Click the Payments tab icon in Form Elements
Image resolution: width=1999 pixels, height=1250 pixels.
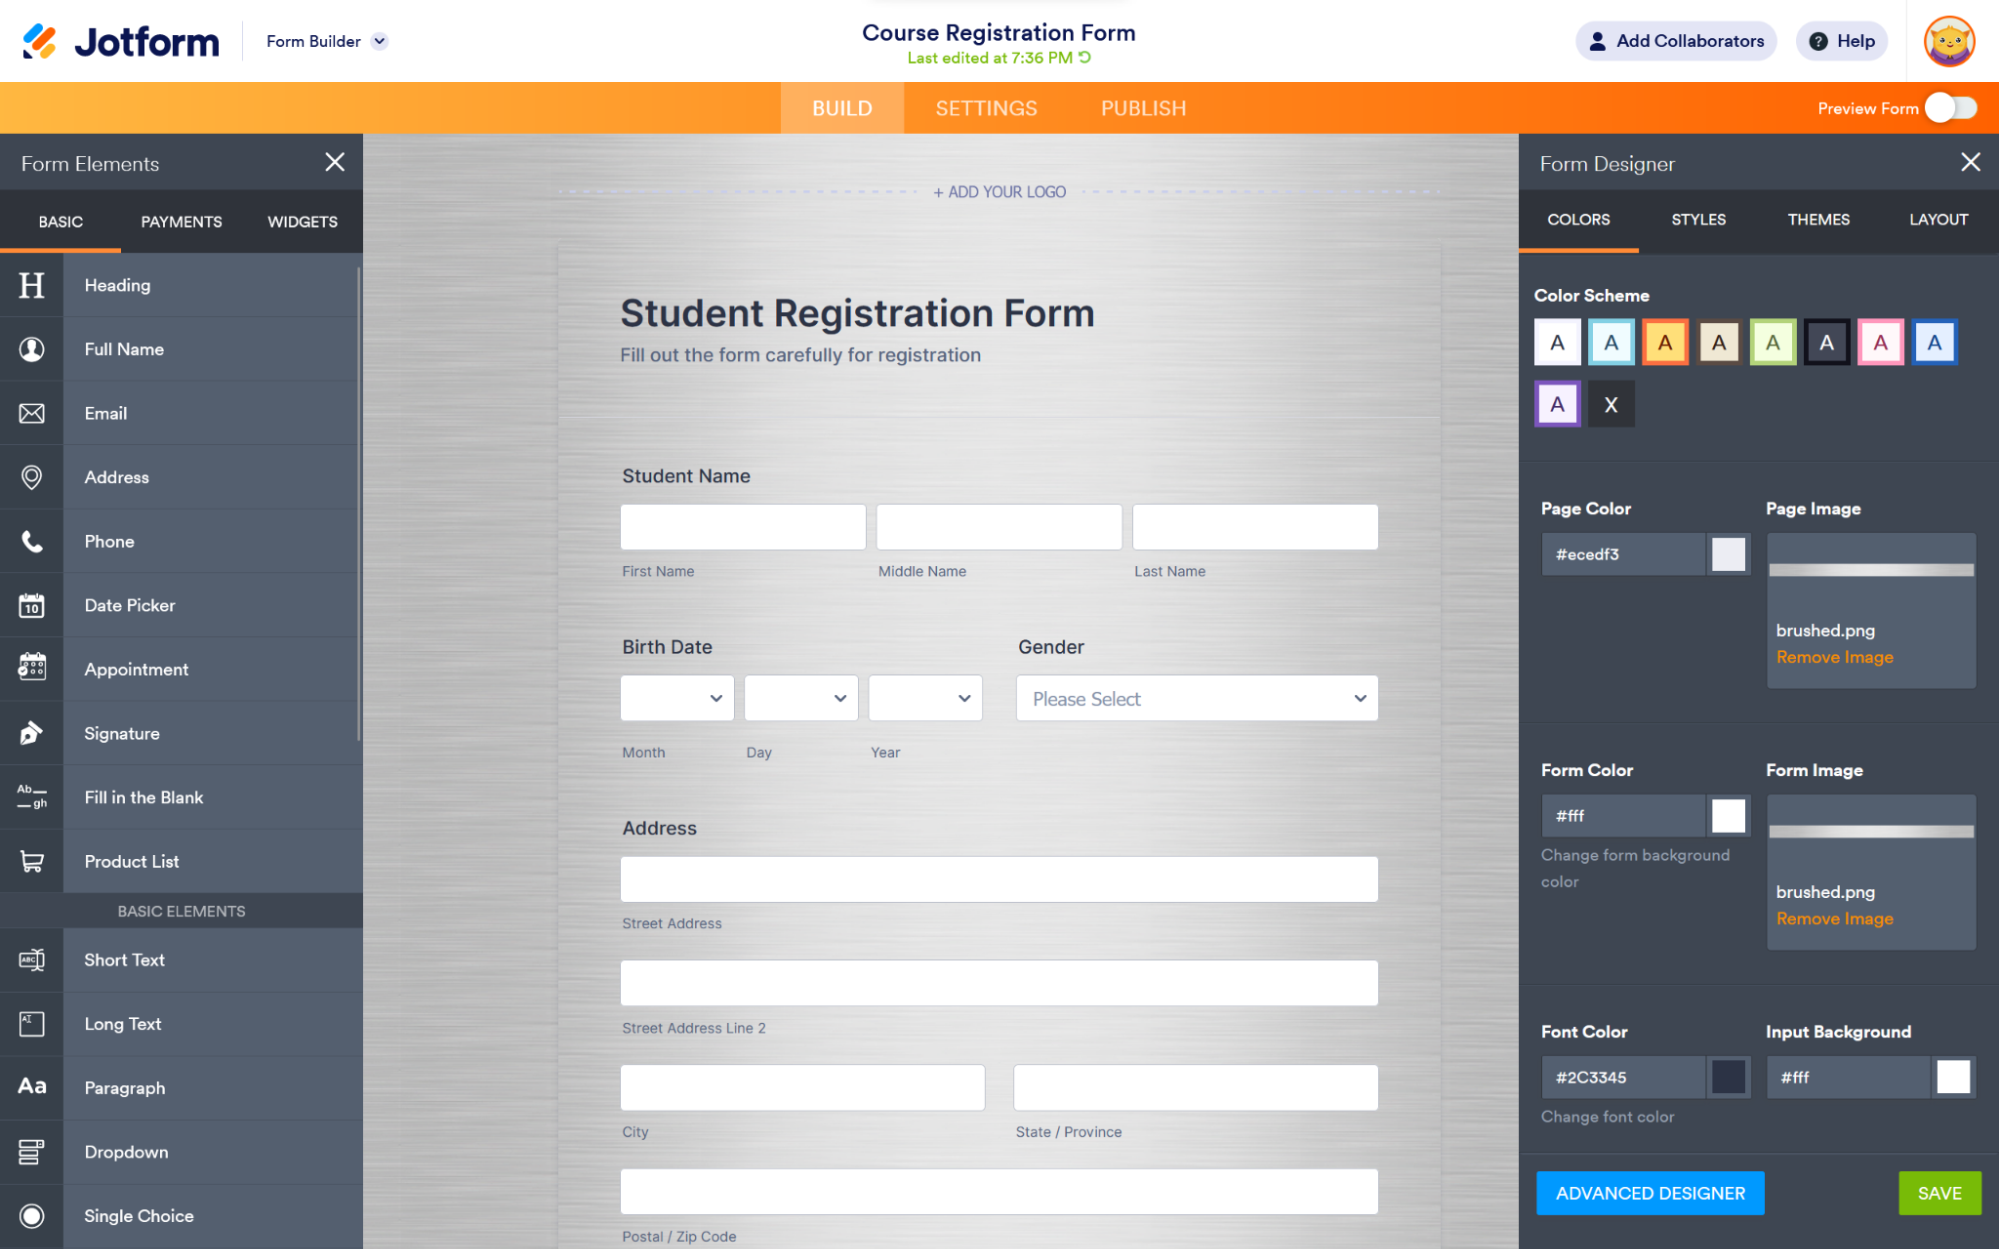(x=180, y=220)
